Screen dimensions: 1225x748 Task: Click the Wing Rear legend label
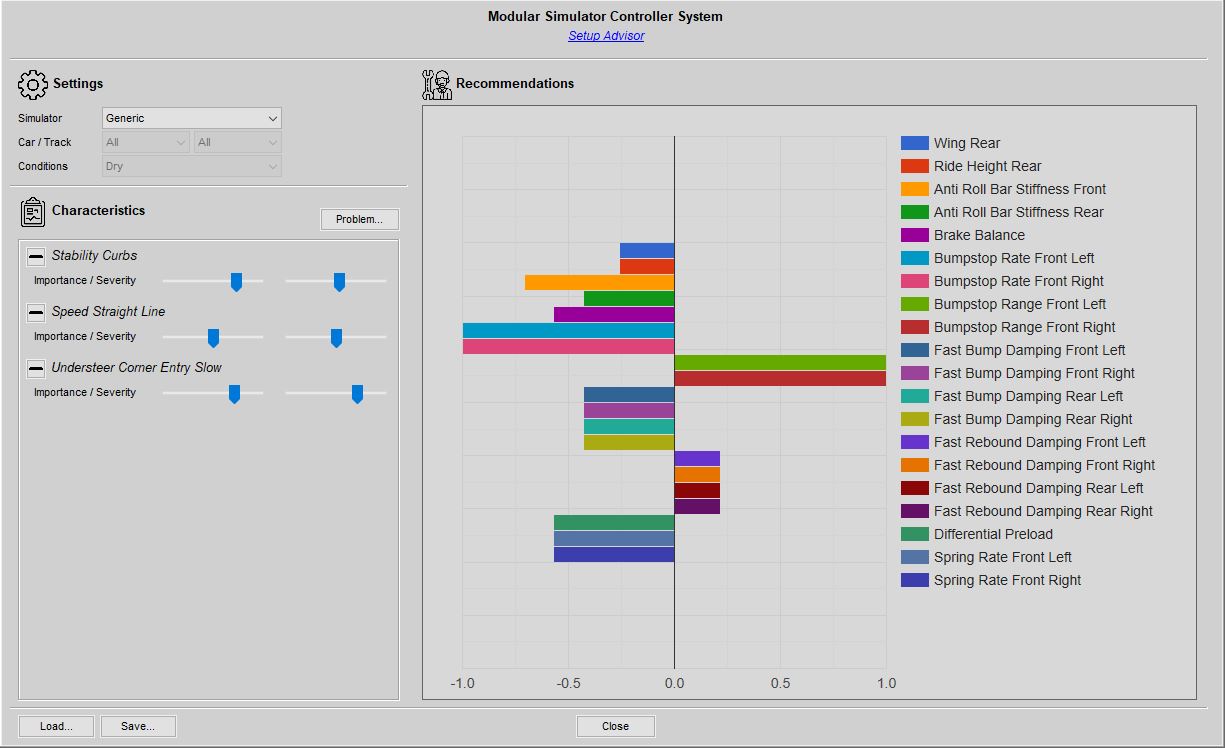tap(967, 143)
